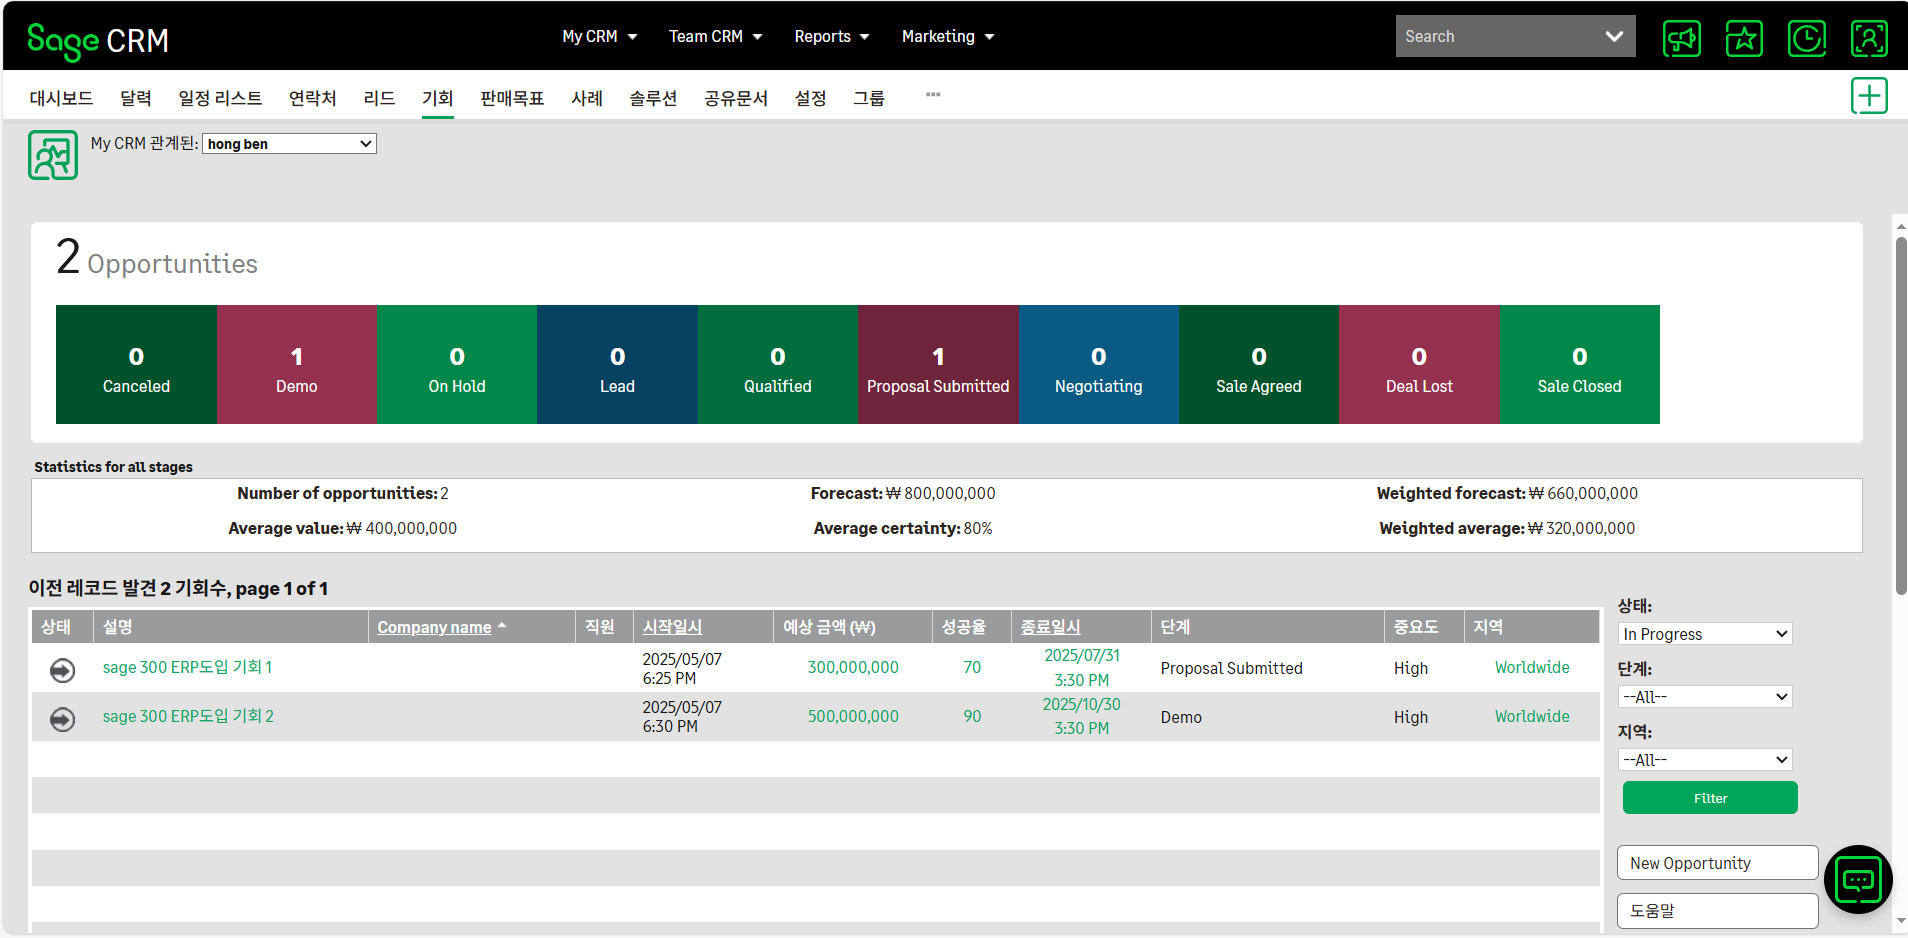Open the recent items clock icon
Image resolution: width=1908 pixels, height=938 pixels.
[1806, 39]
